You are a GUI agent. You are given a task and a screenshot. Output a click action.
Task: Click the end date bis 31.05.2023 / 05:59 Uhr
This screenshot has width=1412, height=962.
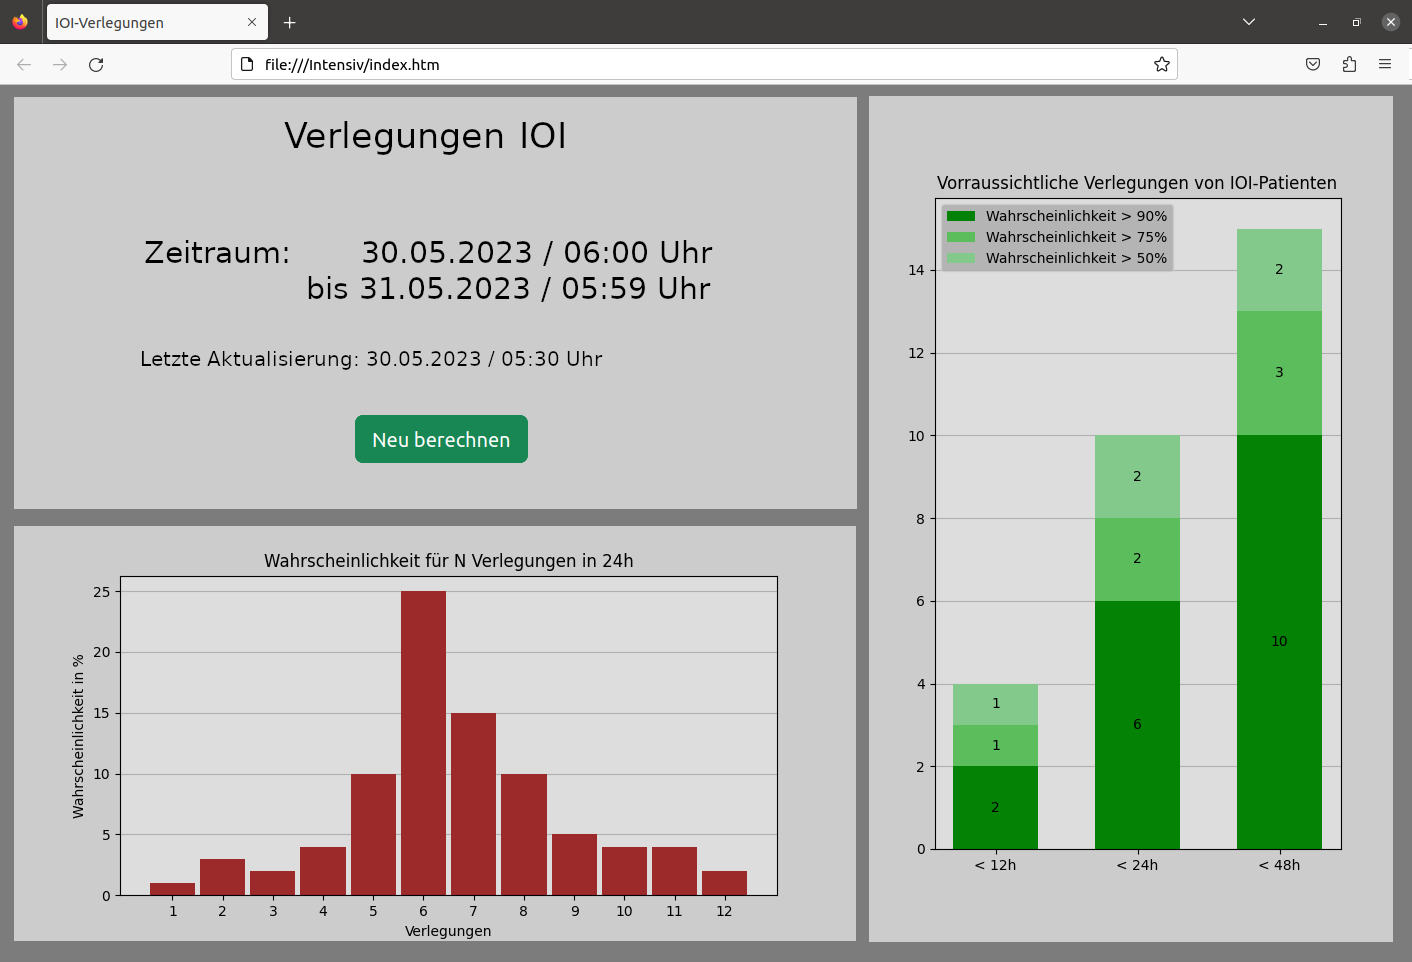pyautogui.click(x=508, y=288)
